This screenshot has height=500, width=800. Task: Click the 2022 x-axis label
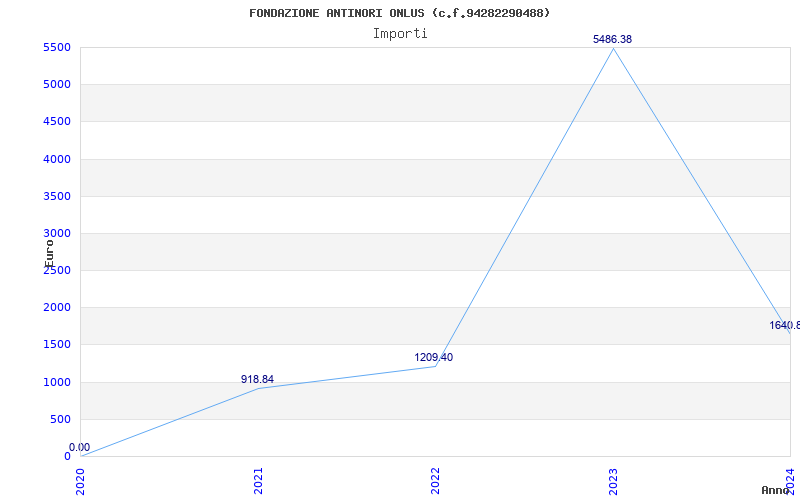pyautogui.click(x=435, y=481)
